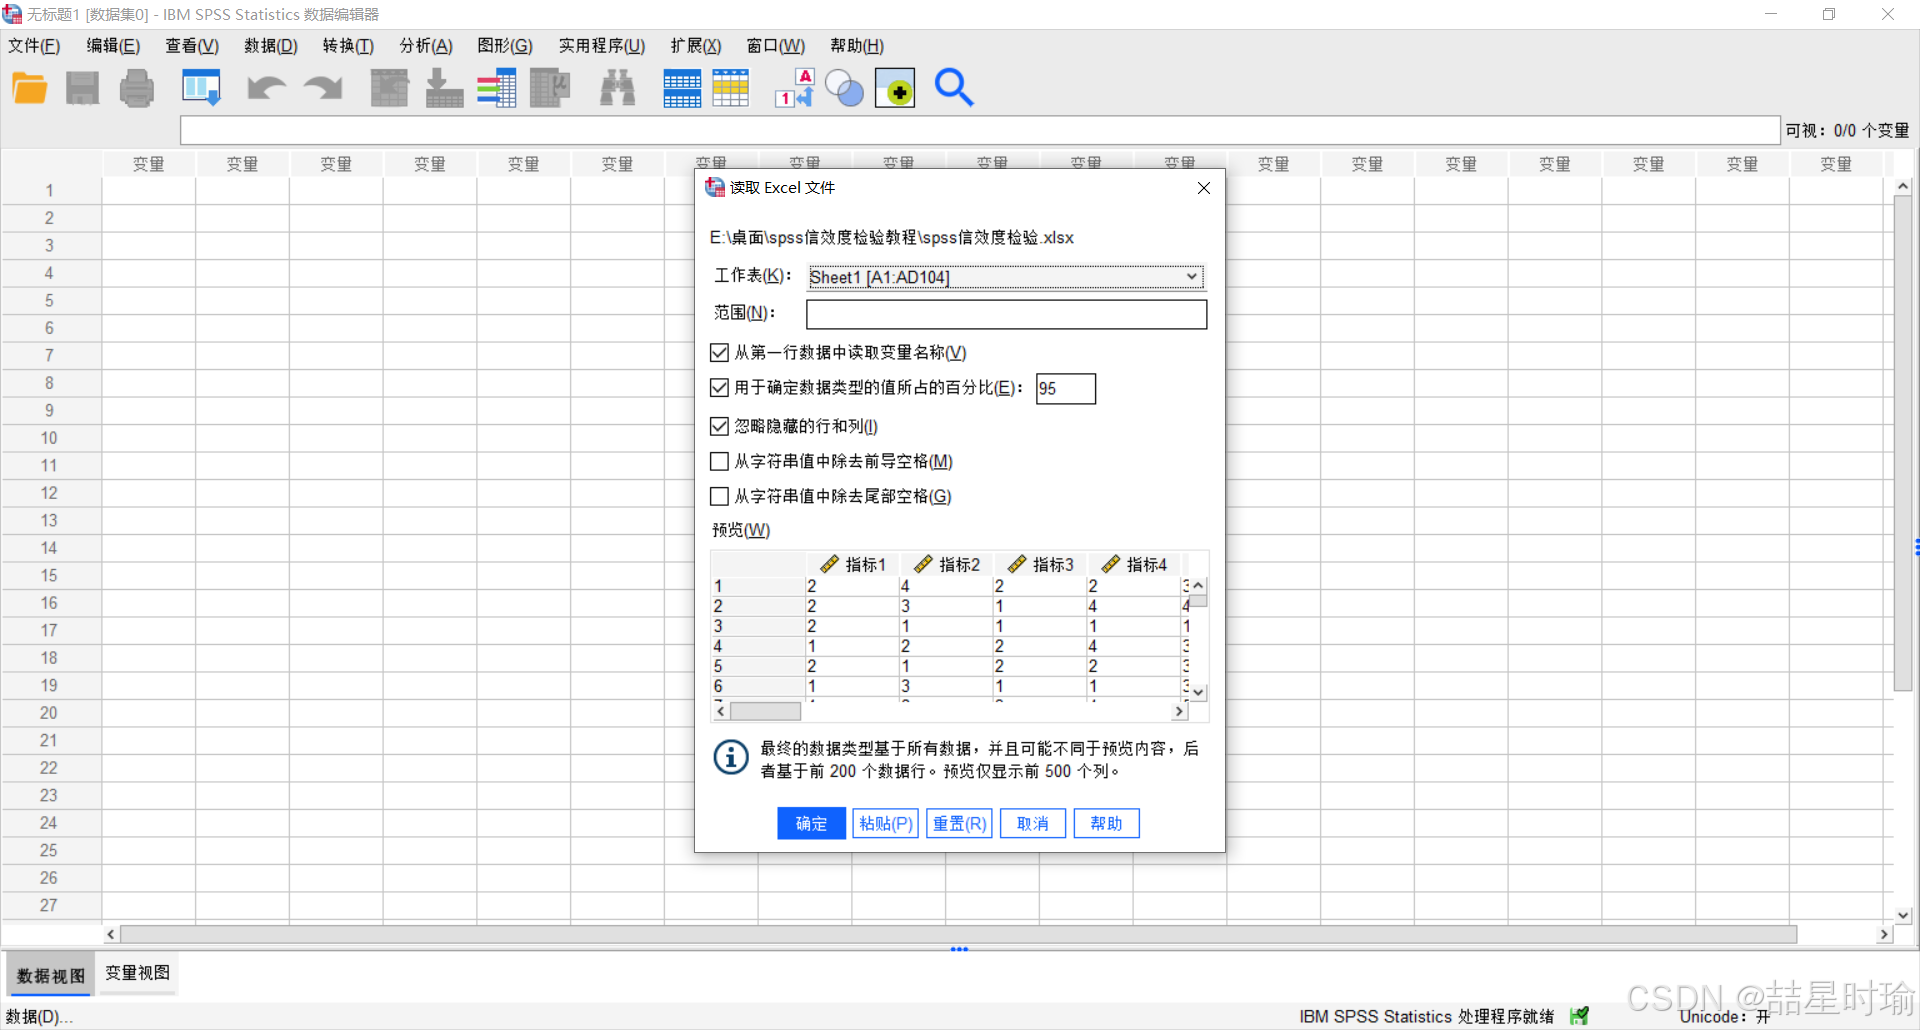This screenshot has width=1920, height=1030.
Task: Click the information icon in the dialog
Action: (x=731, y=757)
